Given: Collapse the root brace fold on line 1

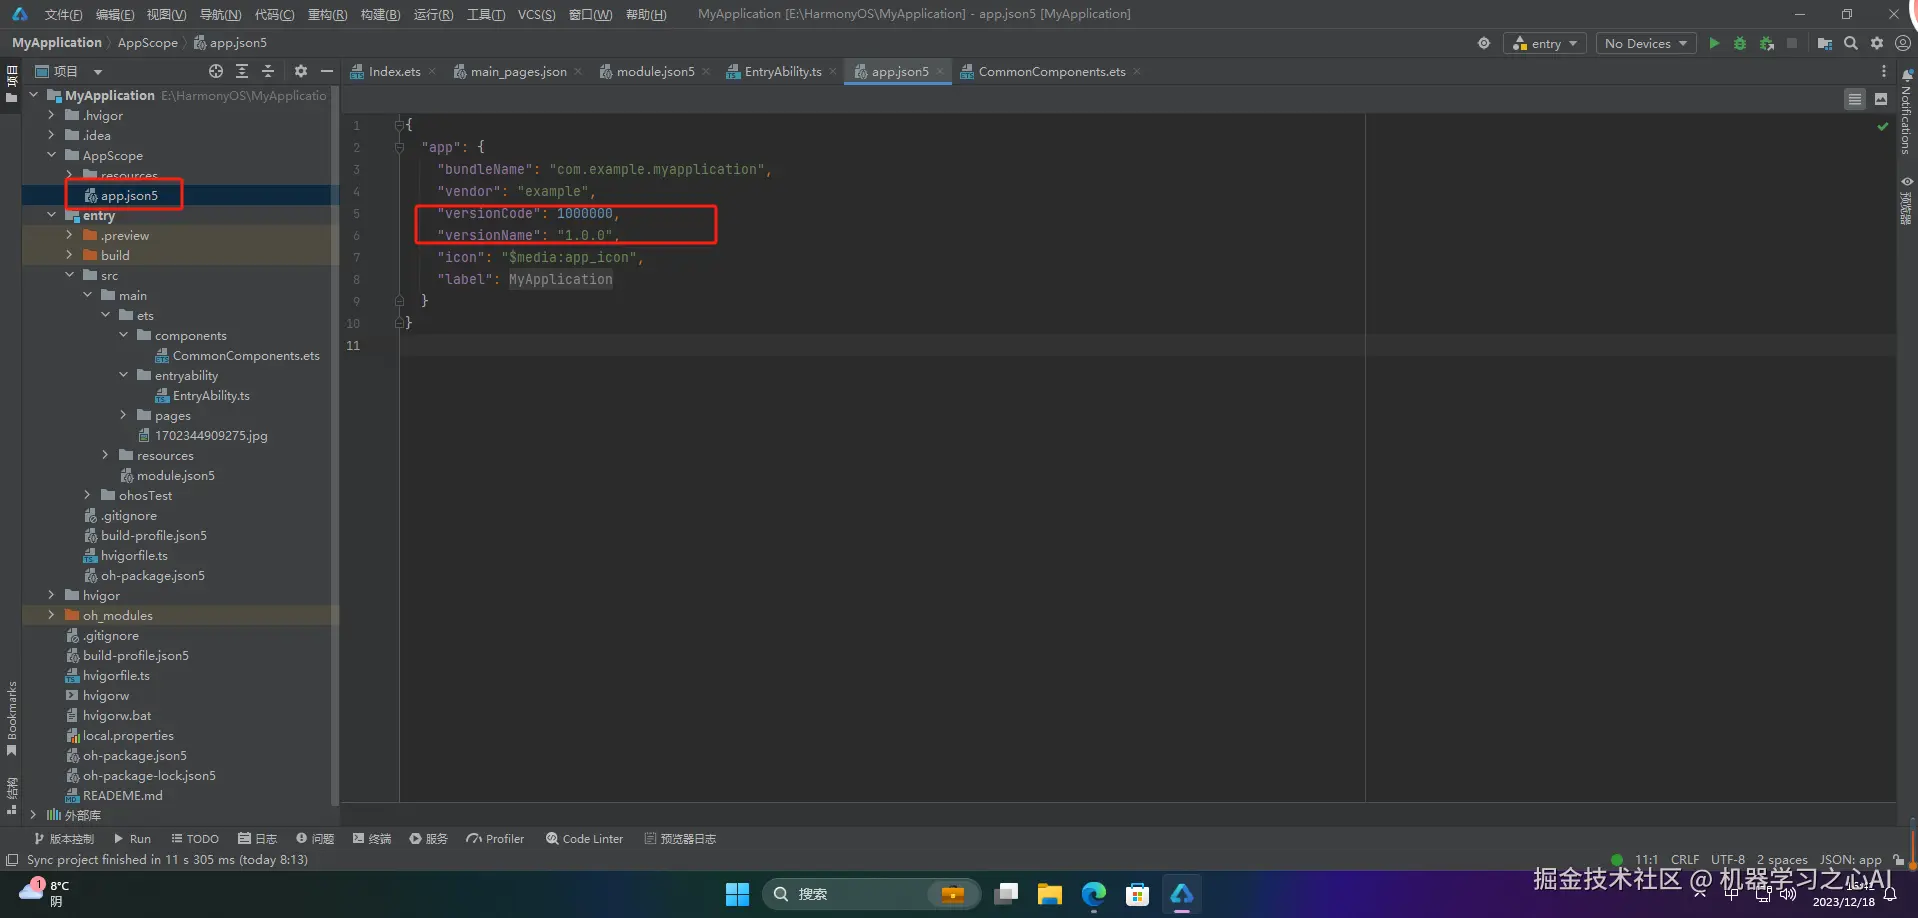Looking at the screenshot, I should (399, 125).
